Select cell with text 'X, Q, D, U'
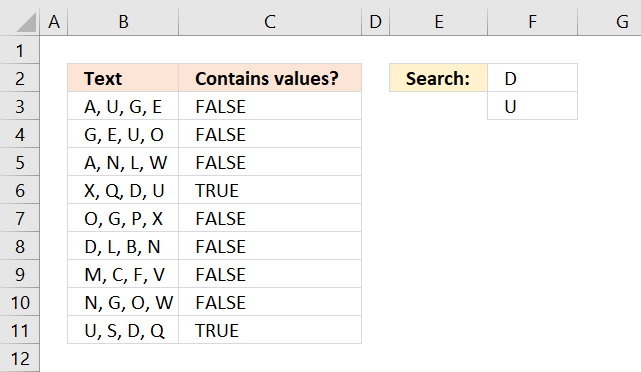 (x=123, y=190)
